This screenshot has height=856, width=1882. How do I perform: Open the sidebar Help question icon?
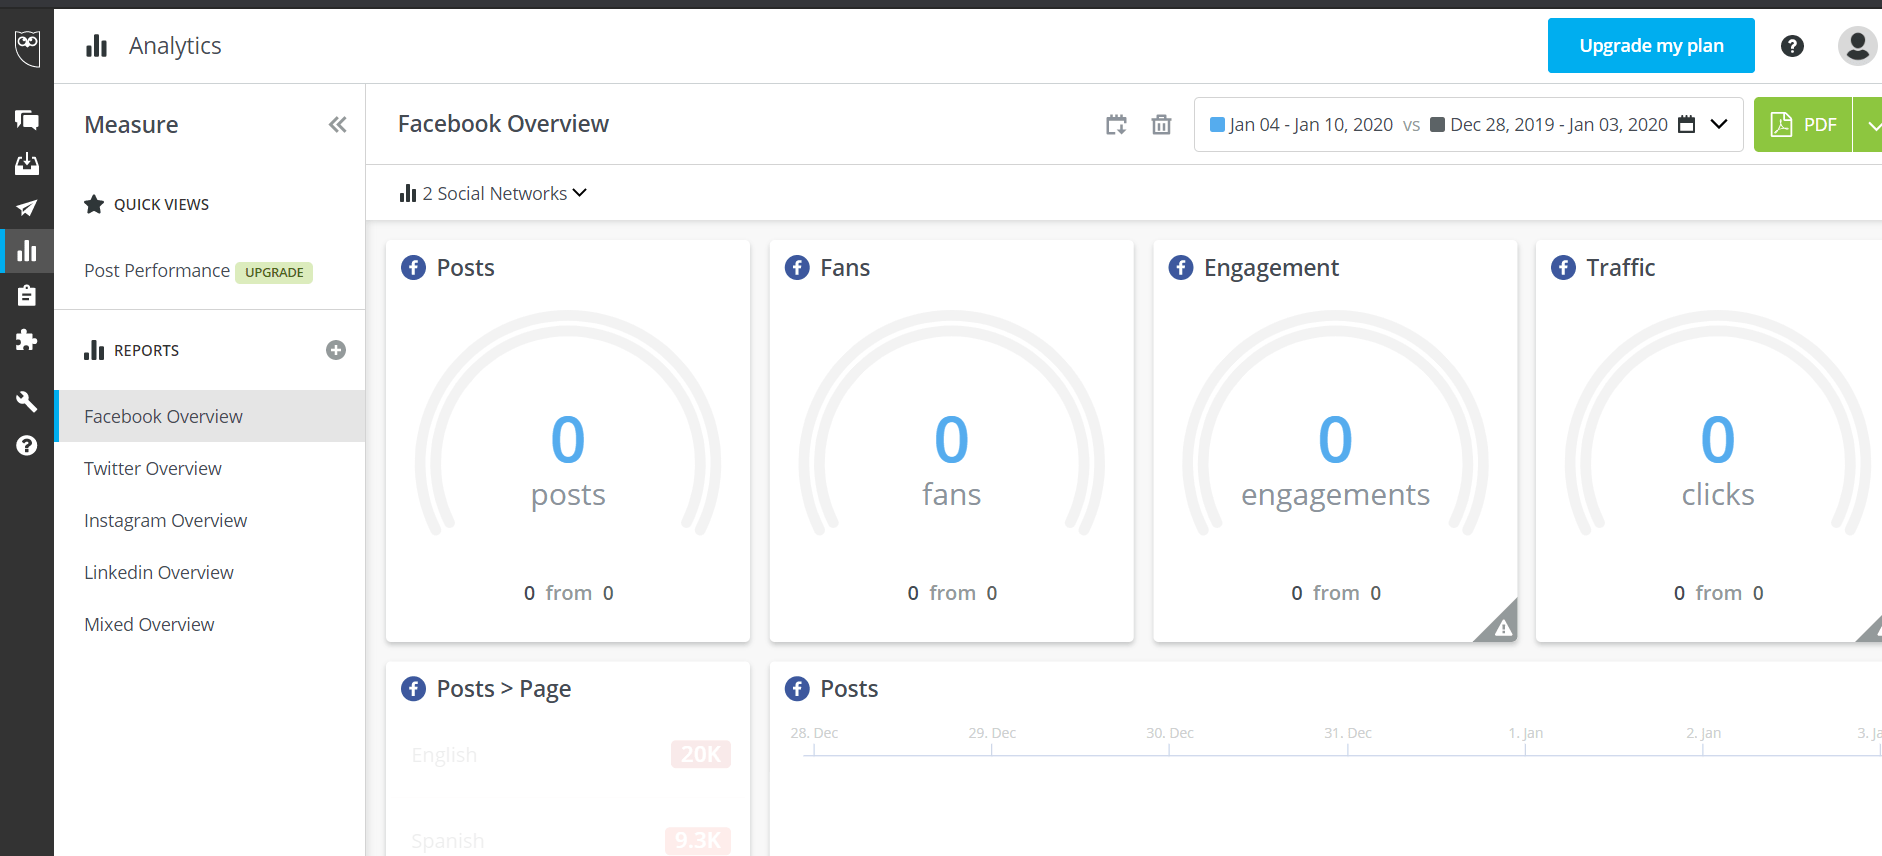click(27, 445)
